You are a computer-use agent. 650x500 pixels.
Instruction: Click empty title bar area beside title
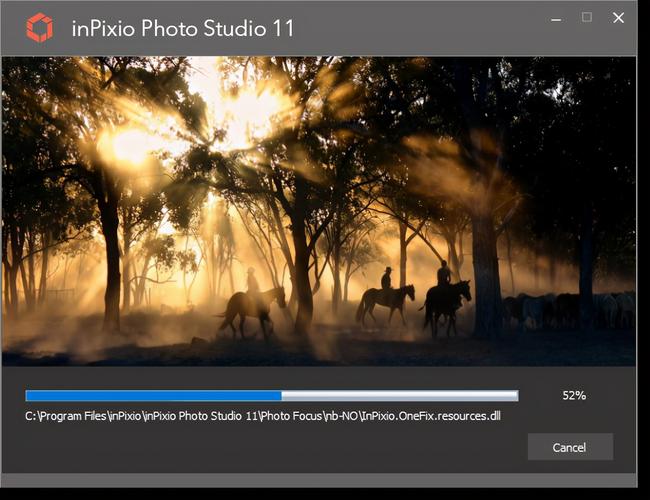click(420, 28)
